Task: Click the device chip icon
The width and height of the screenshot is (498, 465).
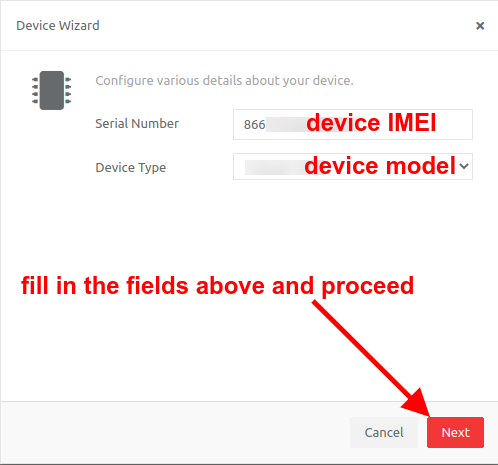Action: coord(52,90)
